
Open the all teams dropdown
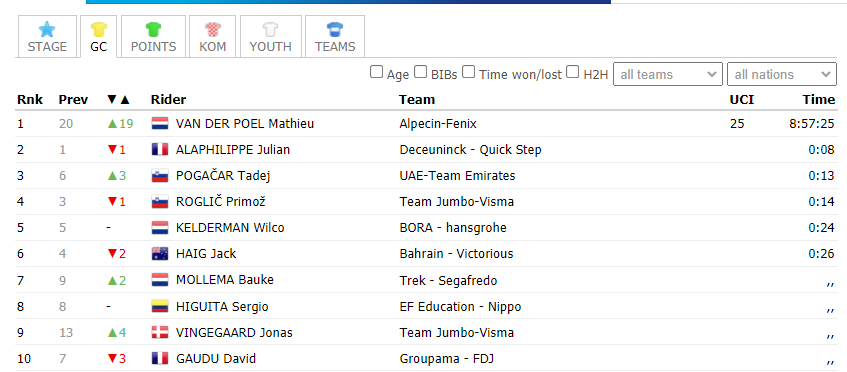click(x=668, y=75)
